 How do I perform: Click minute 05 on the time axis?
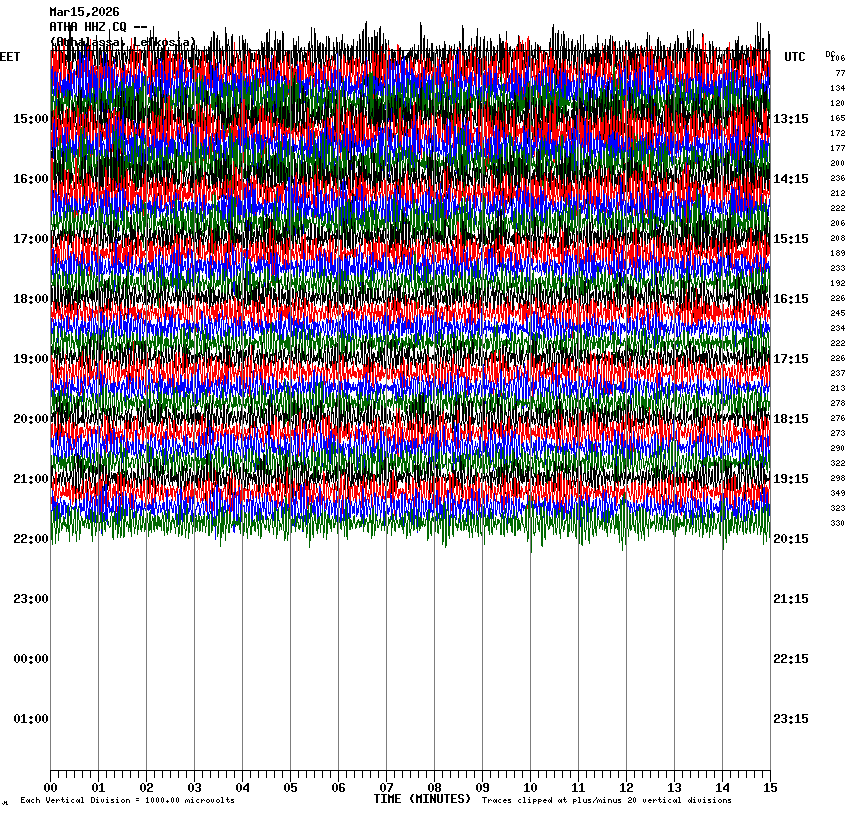[290, 788]
